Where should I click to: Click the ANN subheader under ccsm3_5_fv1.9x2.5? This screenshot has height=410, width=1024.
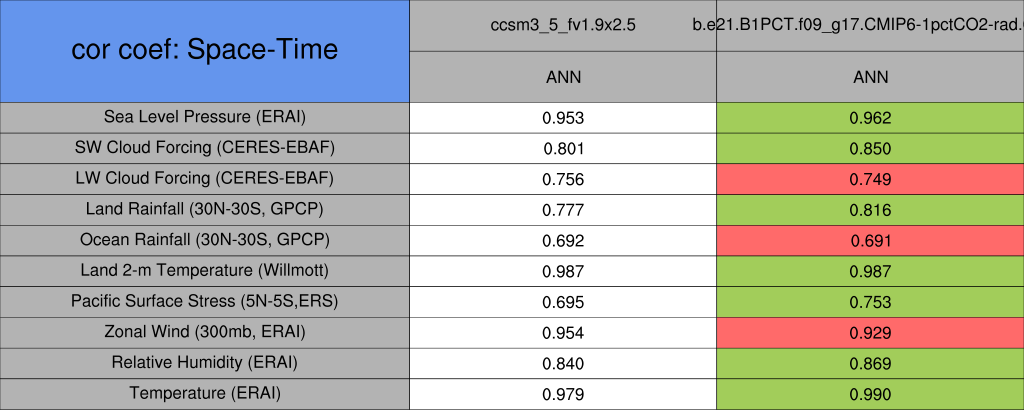(x=563, y=77)
